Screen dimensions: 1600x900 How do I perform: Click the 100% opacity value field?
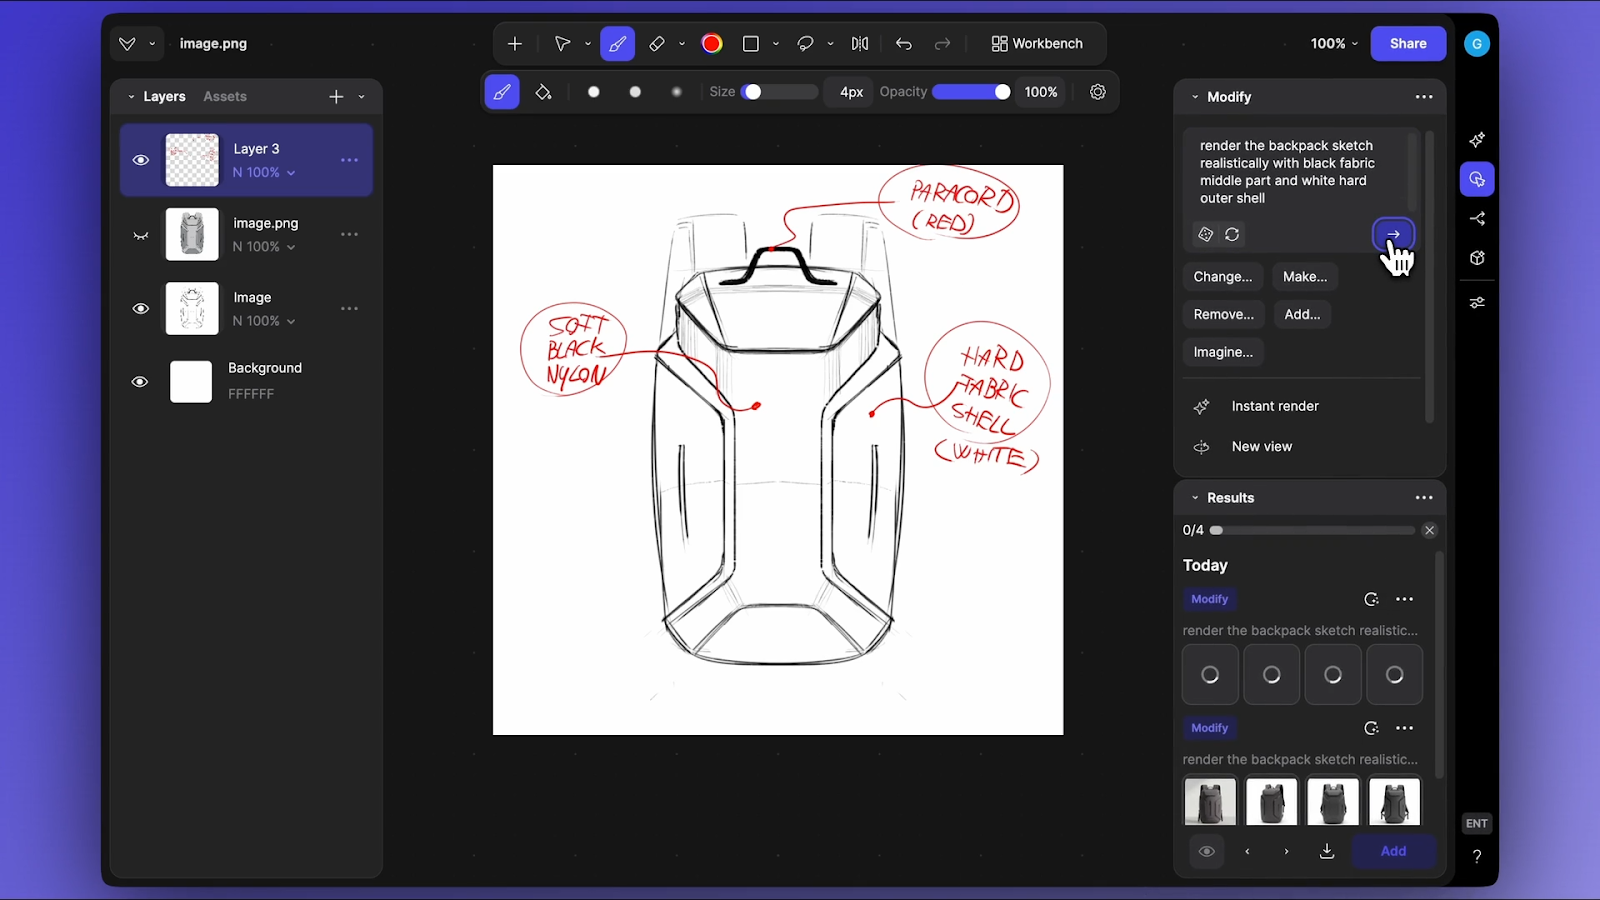pos(1041,92)
